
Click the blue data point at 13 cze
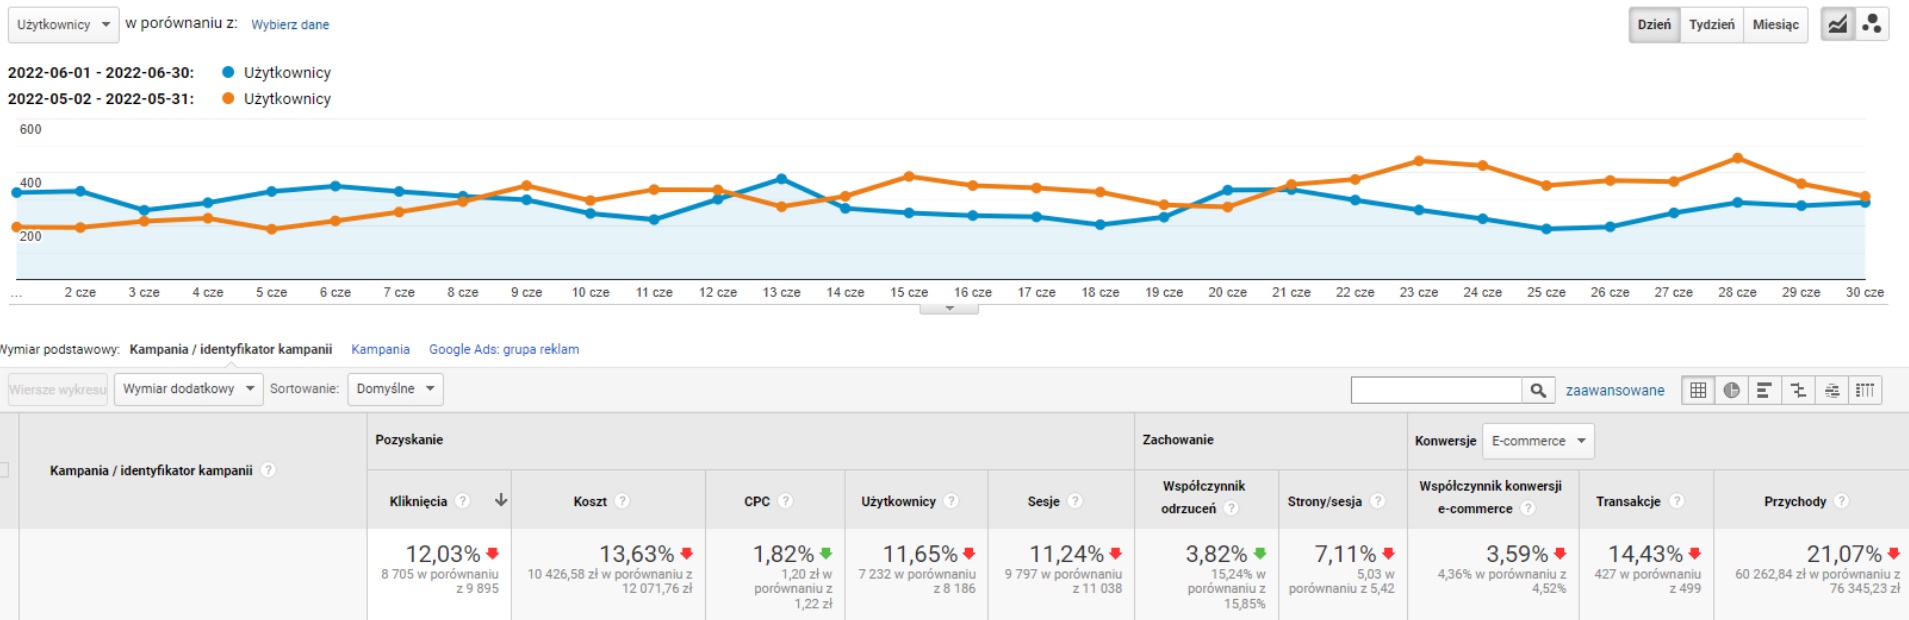point(781,179)
